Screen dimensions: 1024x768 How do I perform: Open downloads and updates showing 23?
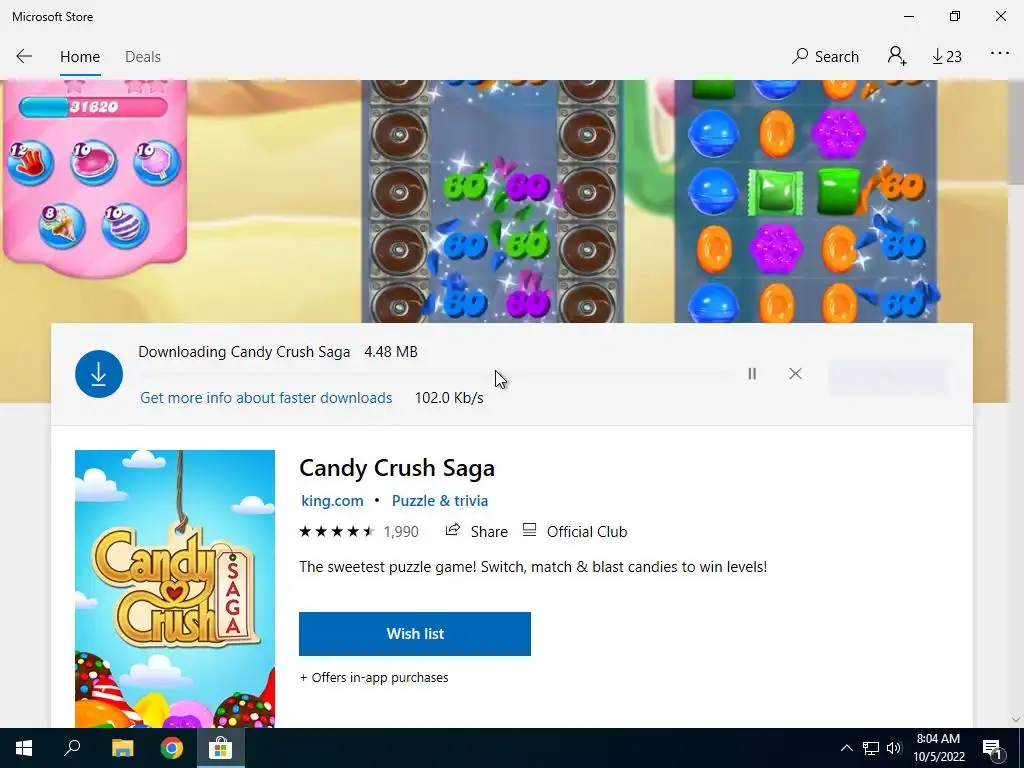pos(947,57)
